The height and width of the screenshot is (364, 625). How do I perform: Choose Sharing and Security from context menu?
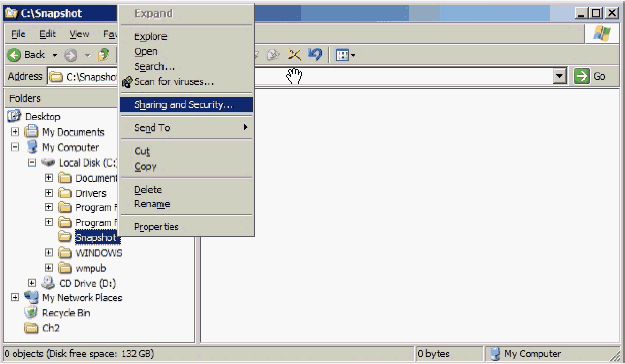pos(186,104)
